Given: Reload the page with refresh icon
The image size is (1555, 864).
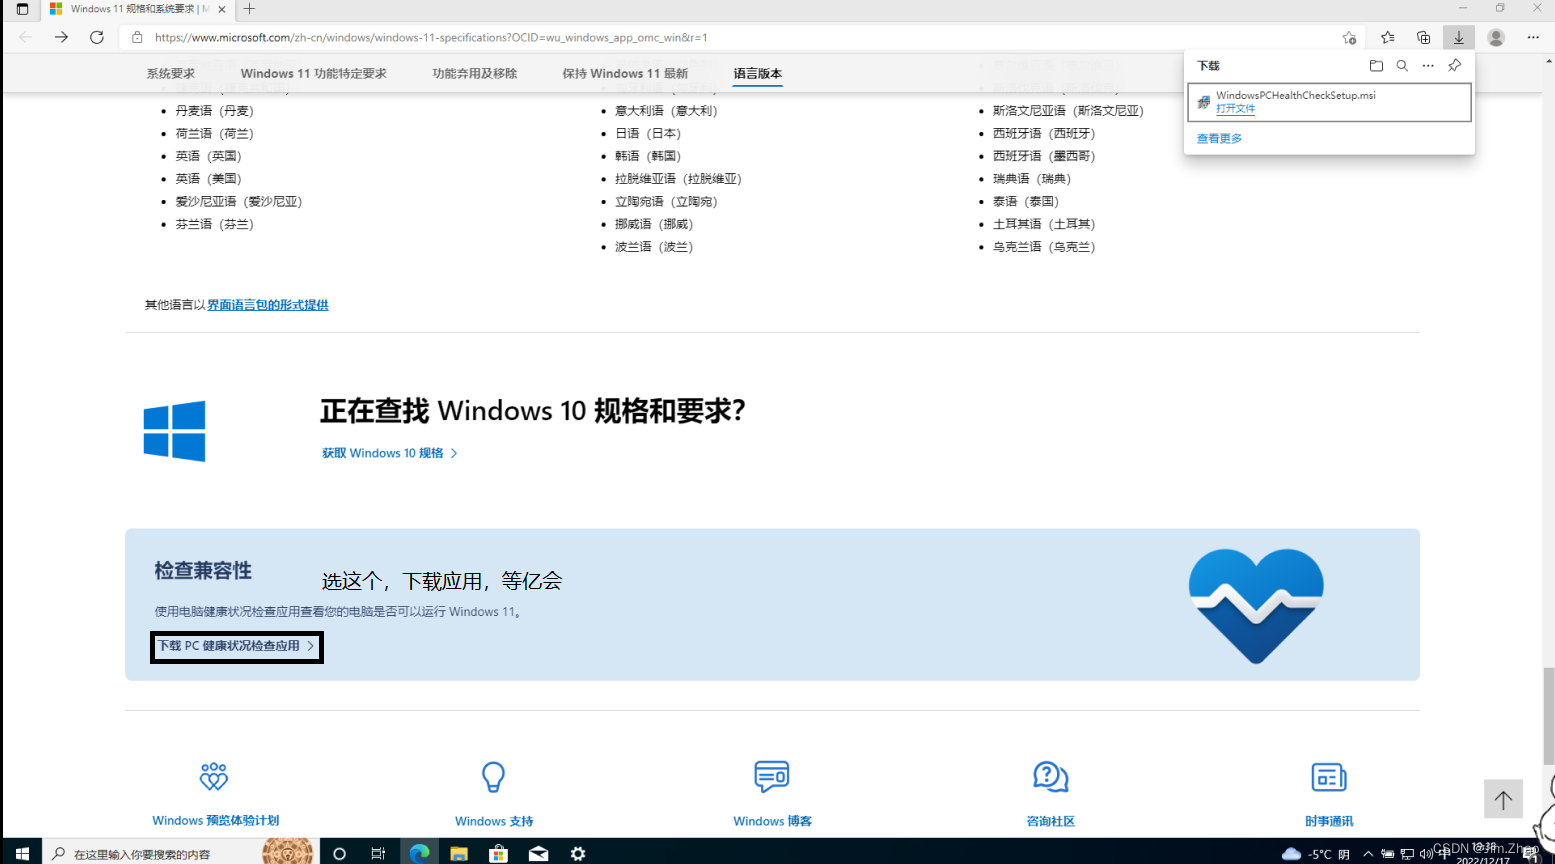Looking at the screenshot, I should coord(97,37).
